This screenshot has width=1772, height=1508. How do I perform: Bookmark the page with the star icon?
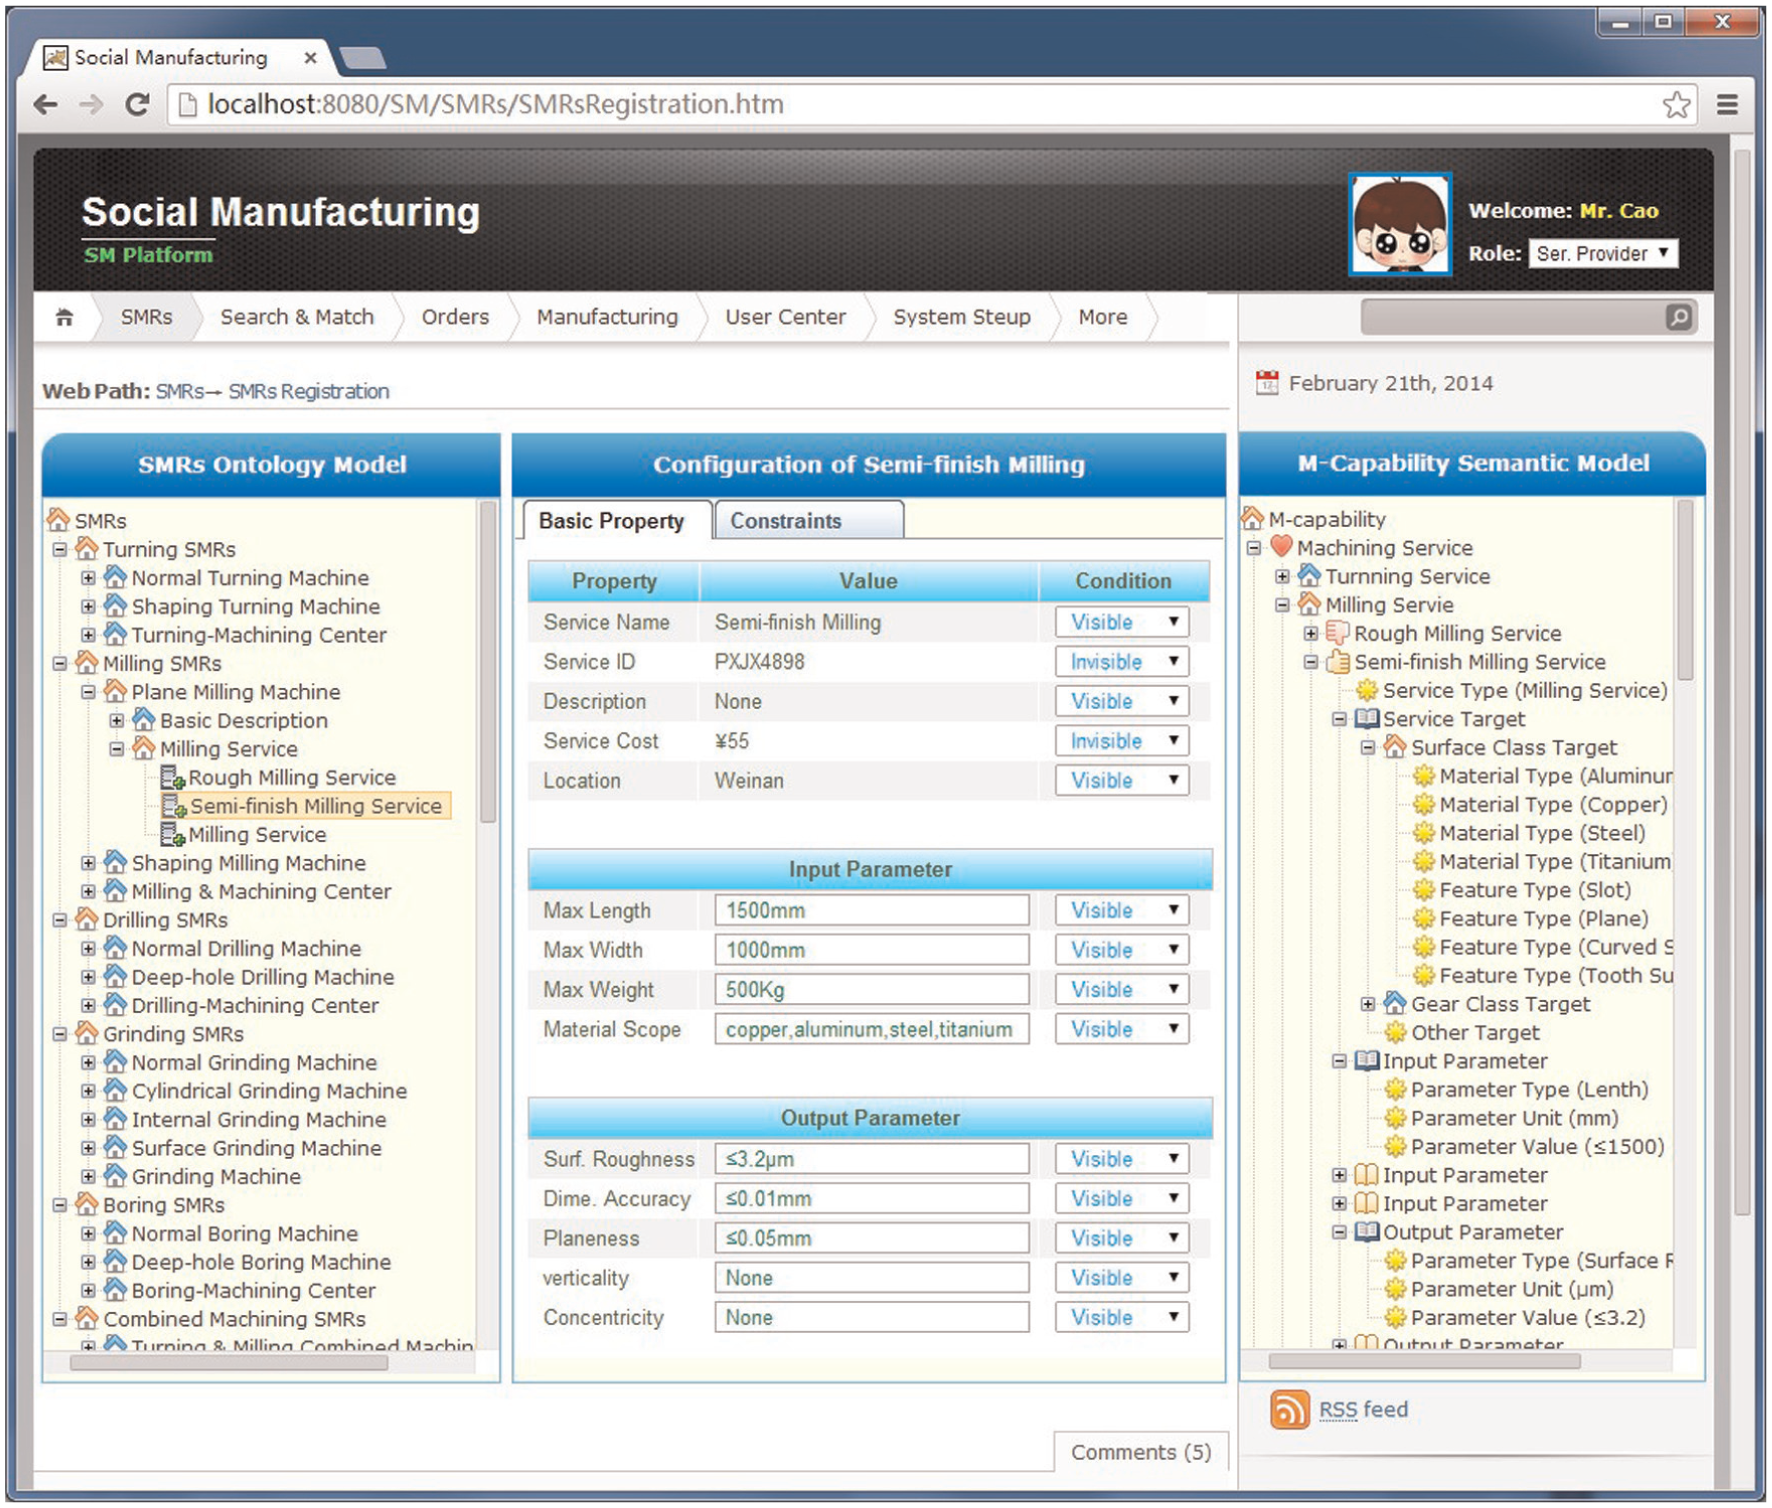point(1676,104)
